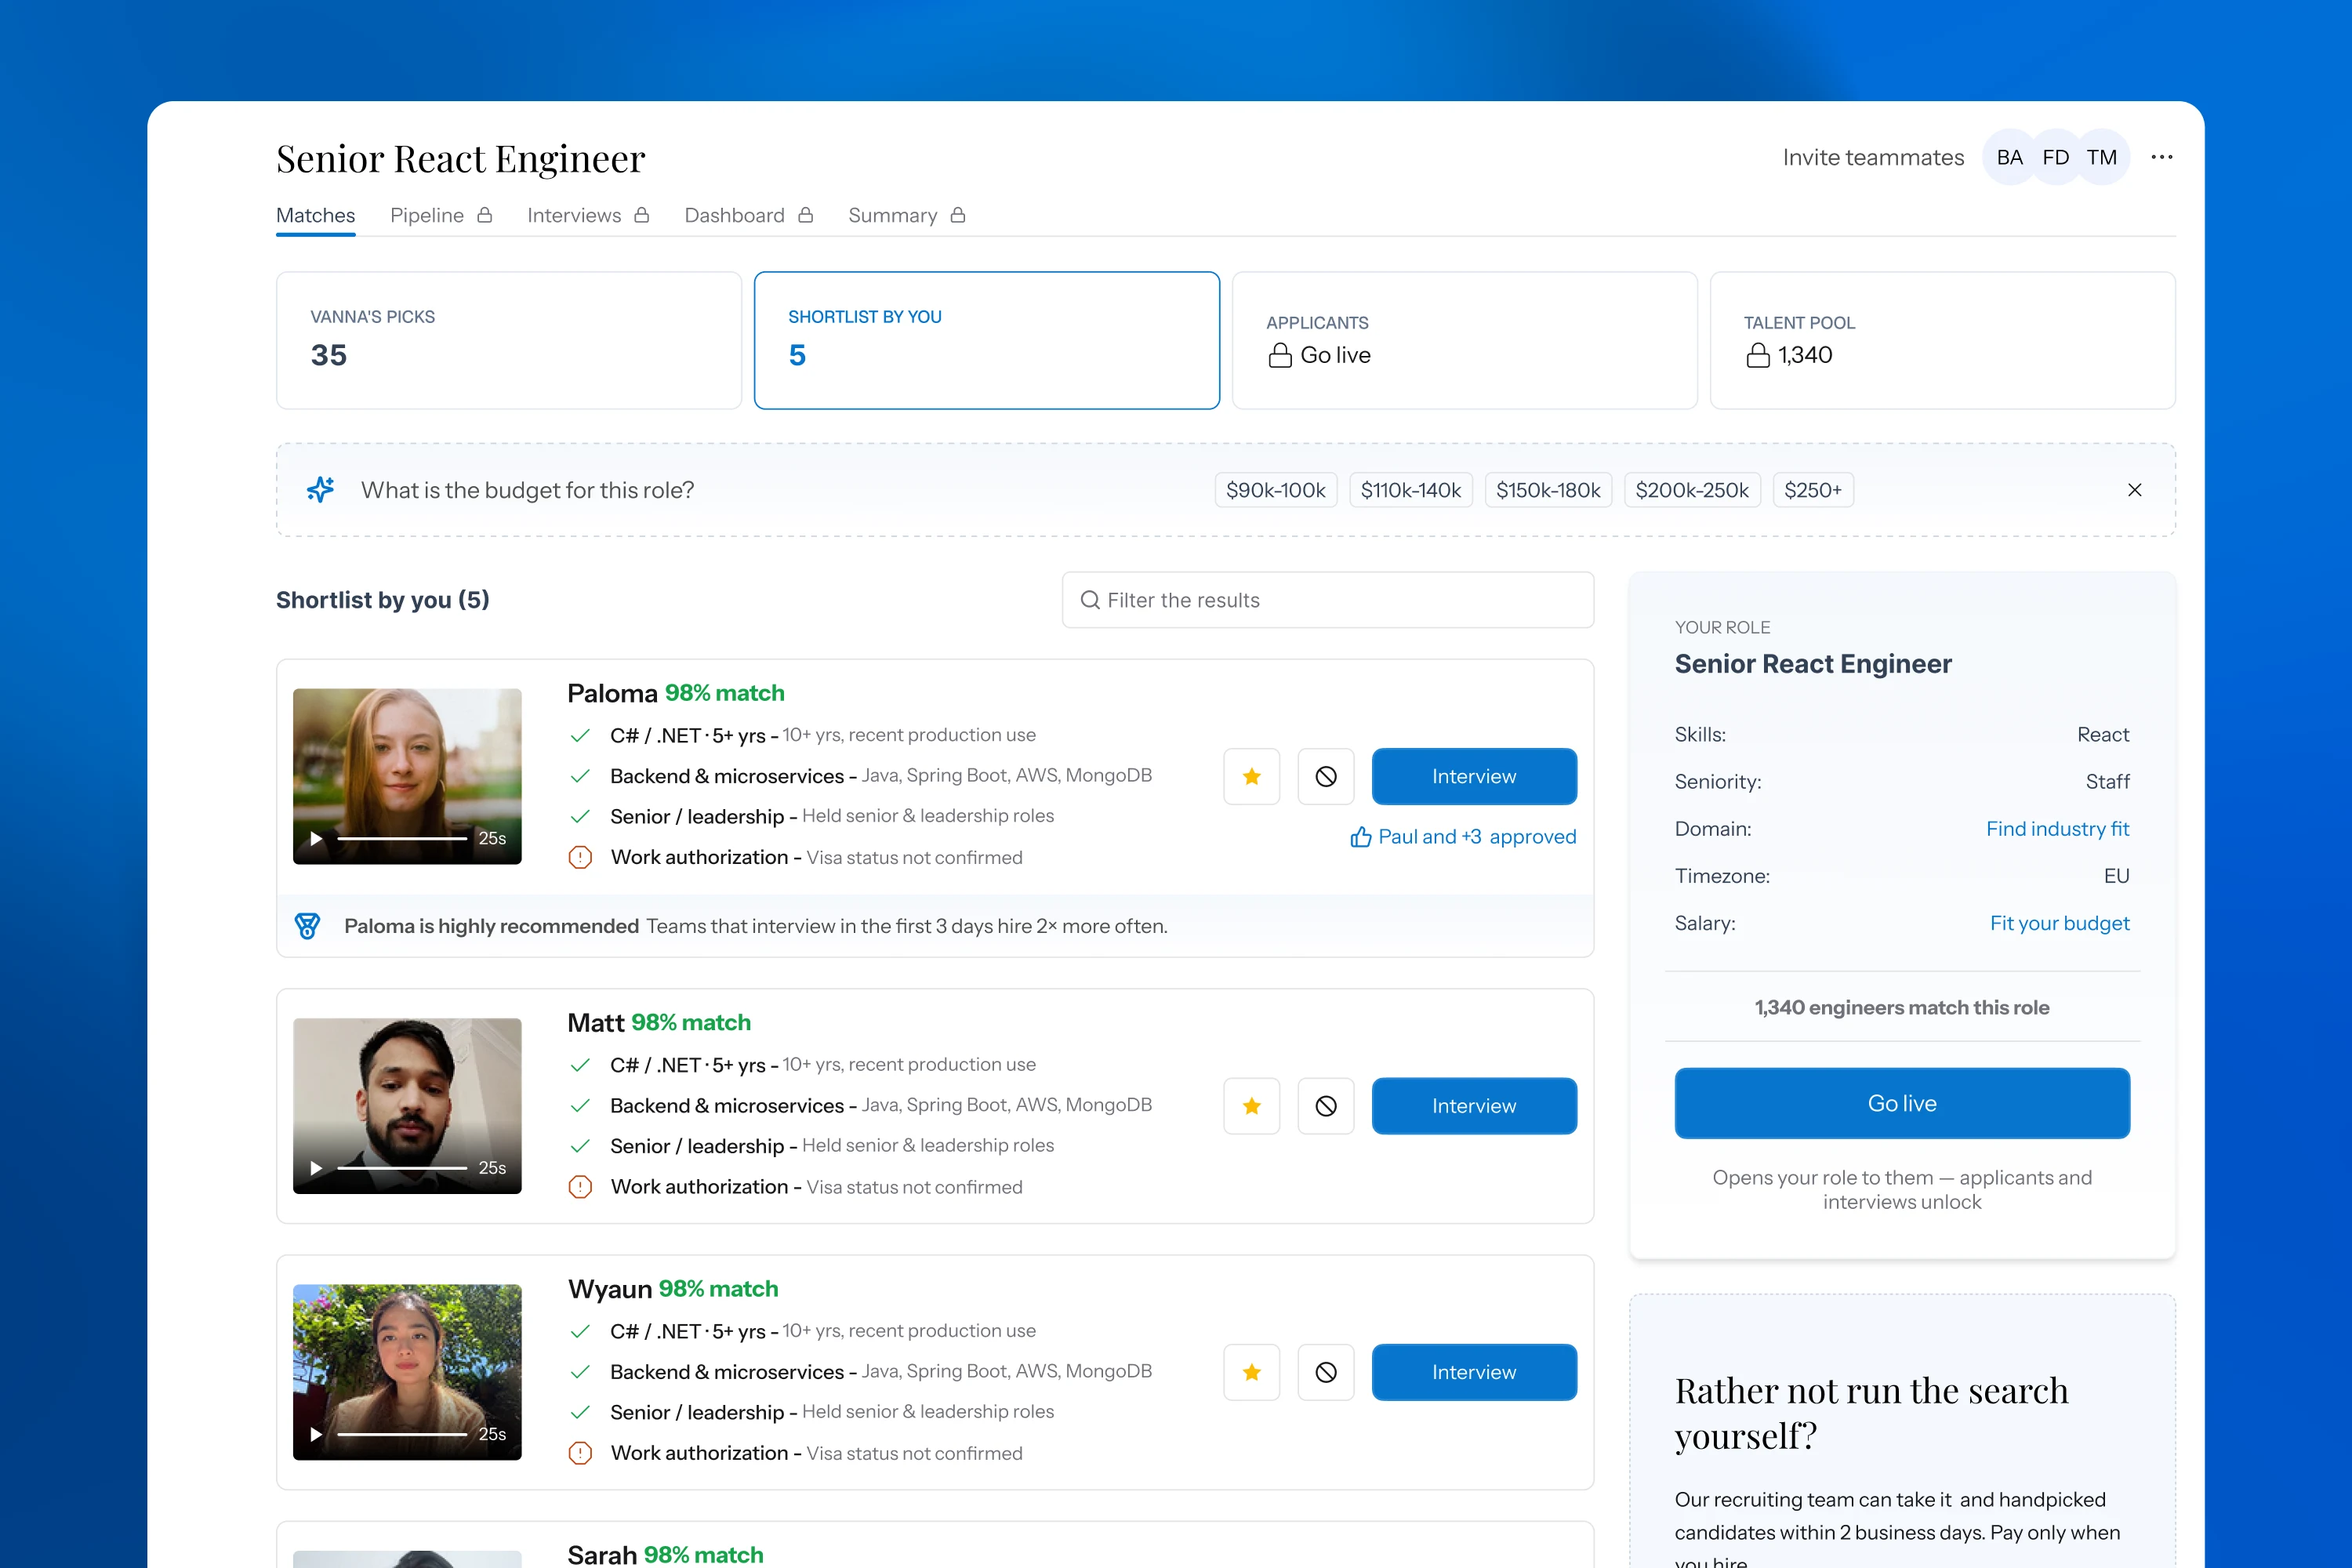This screenshot has width=2352, height=1568.
Task: Reject Paloma with the block icon
Action: pyautogui.click(x=1326, y=776)
